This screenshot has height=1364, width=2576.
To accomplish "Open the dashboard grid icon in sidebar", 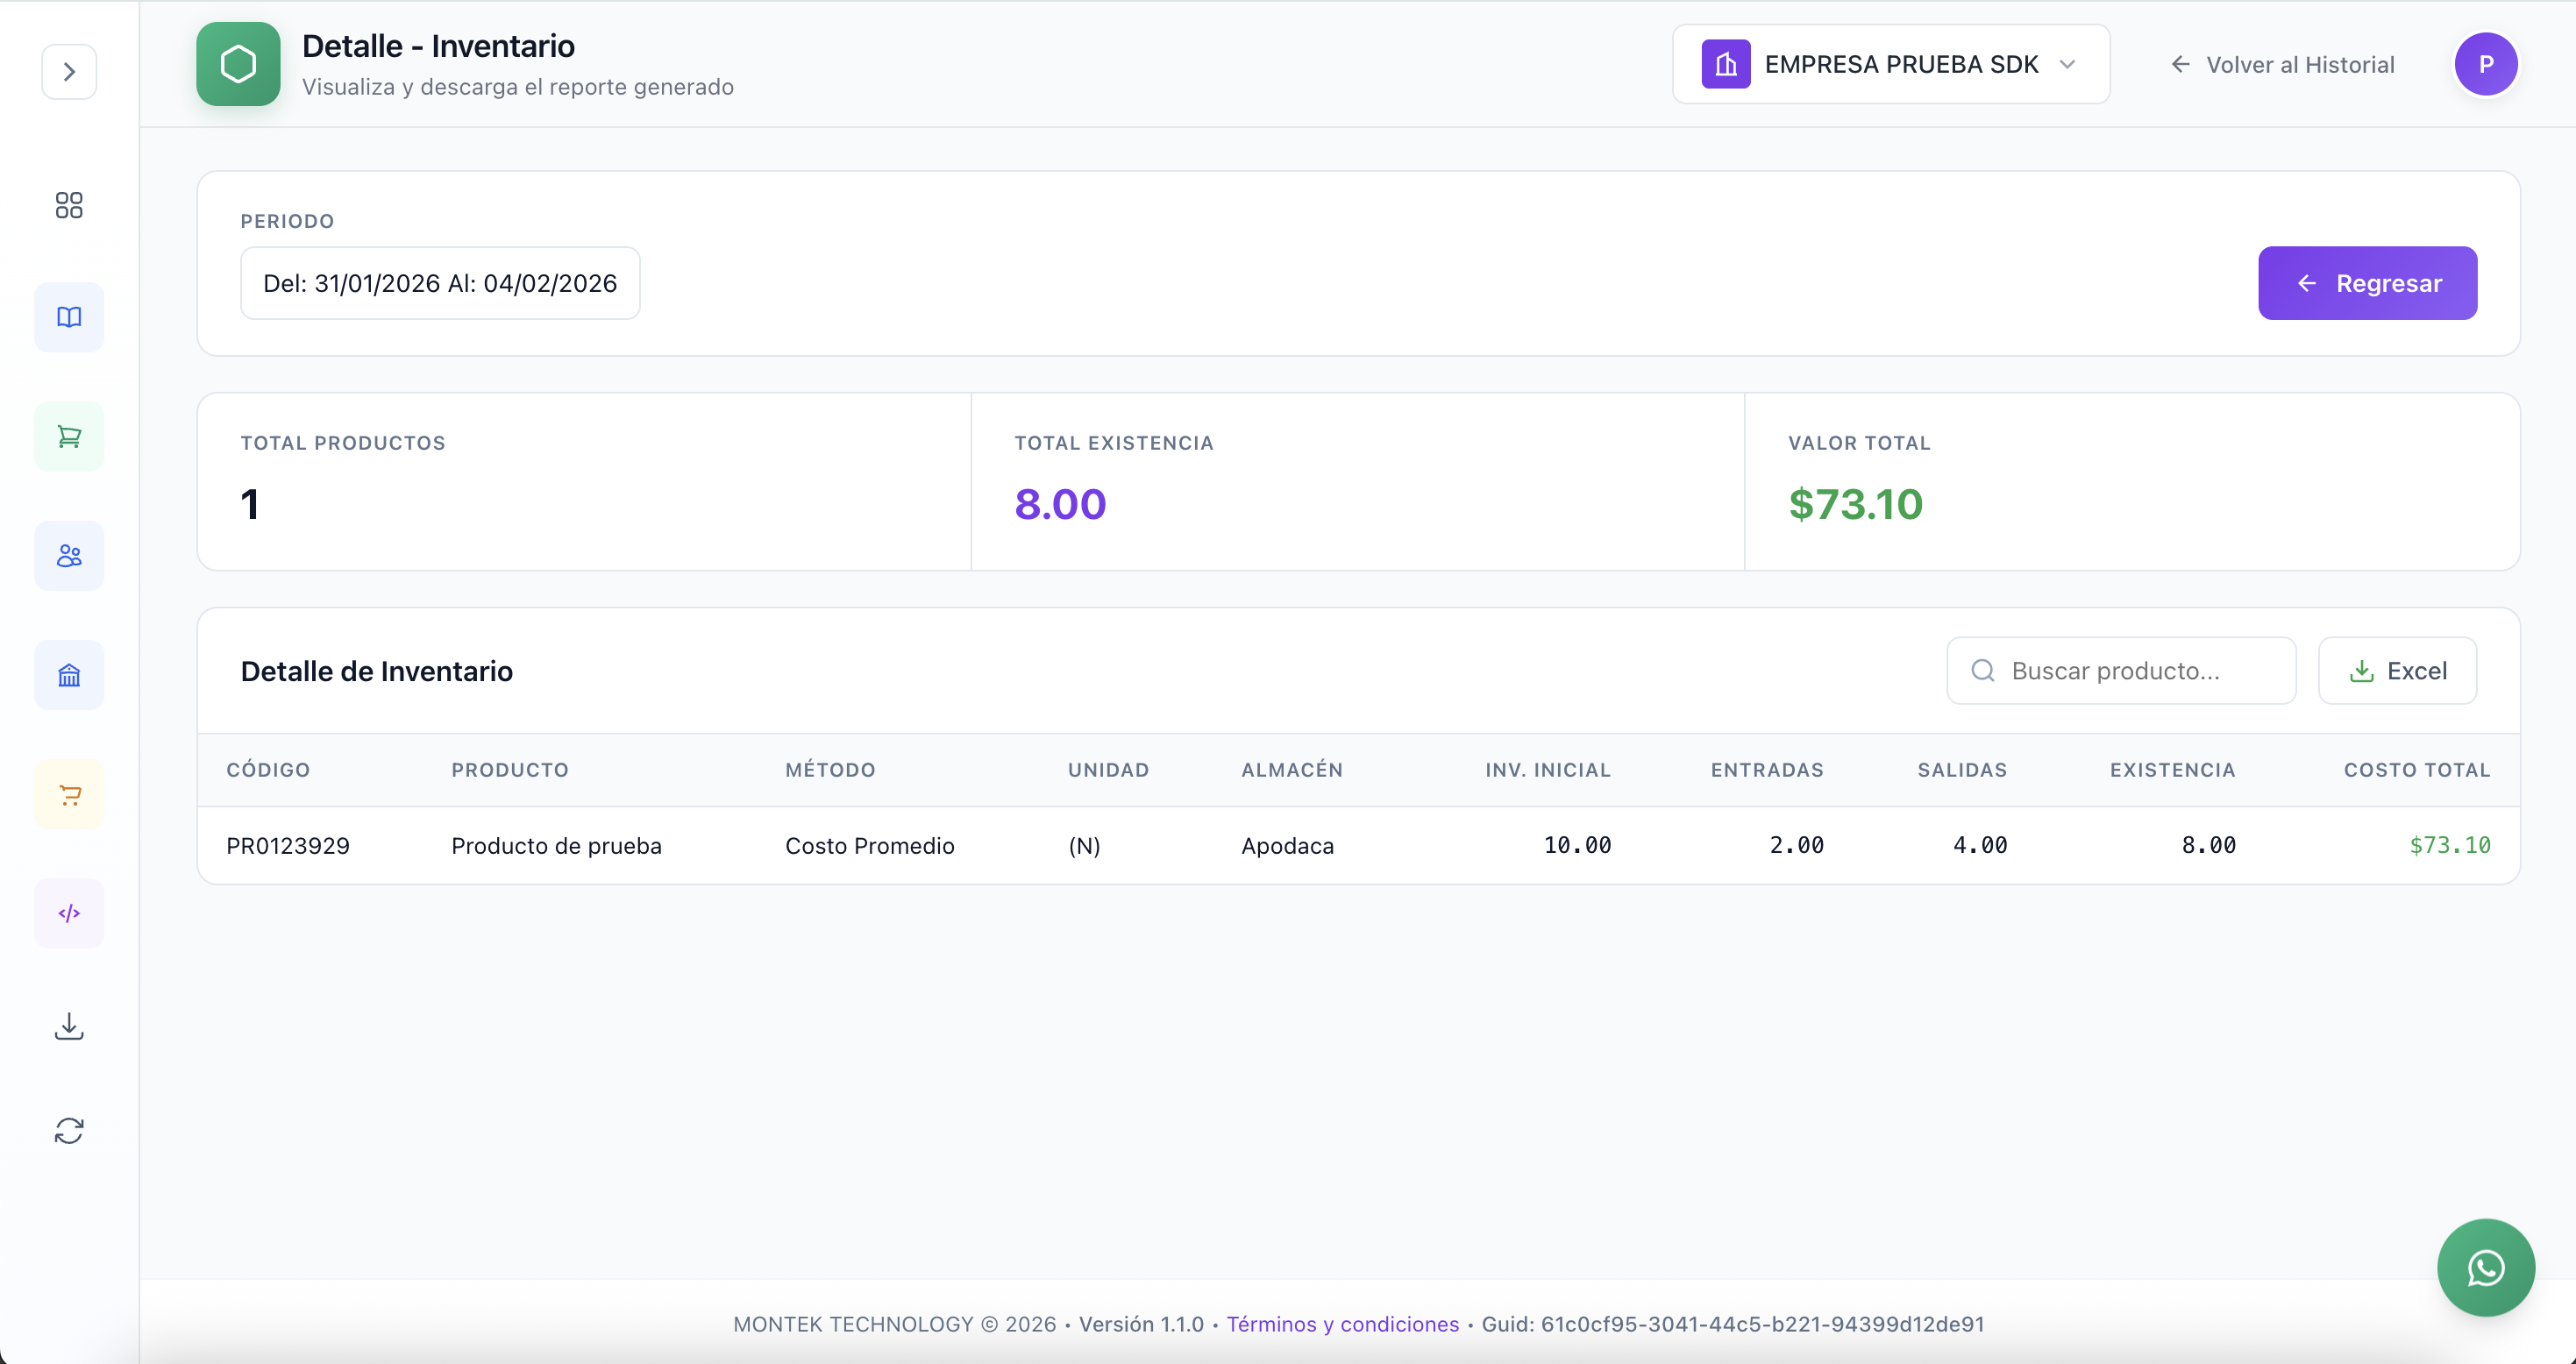I will (x=69, y=205).
